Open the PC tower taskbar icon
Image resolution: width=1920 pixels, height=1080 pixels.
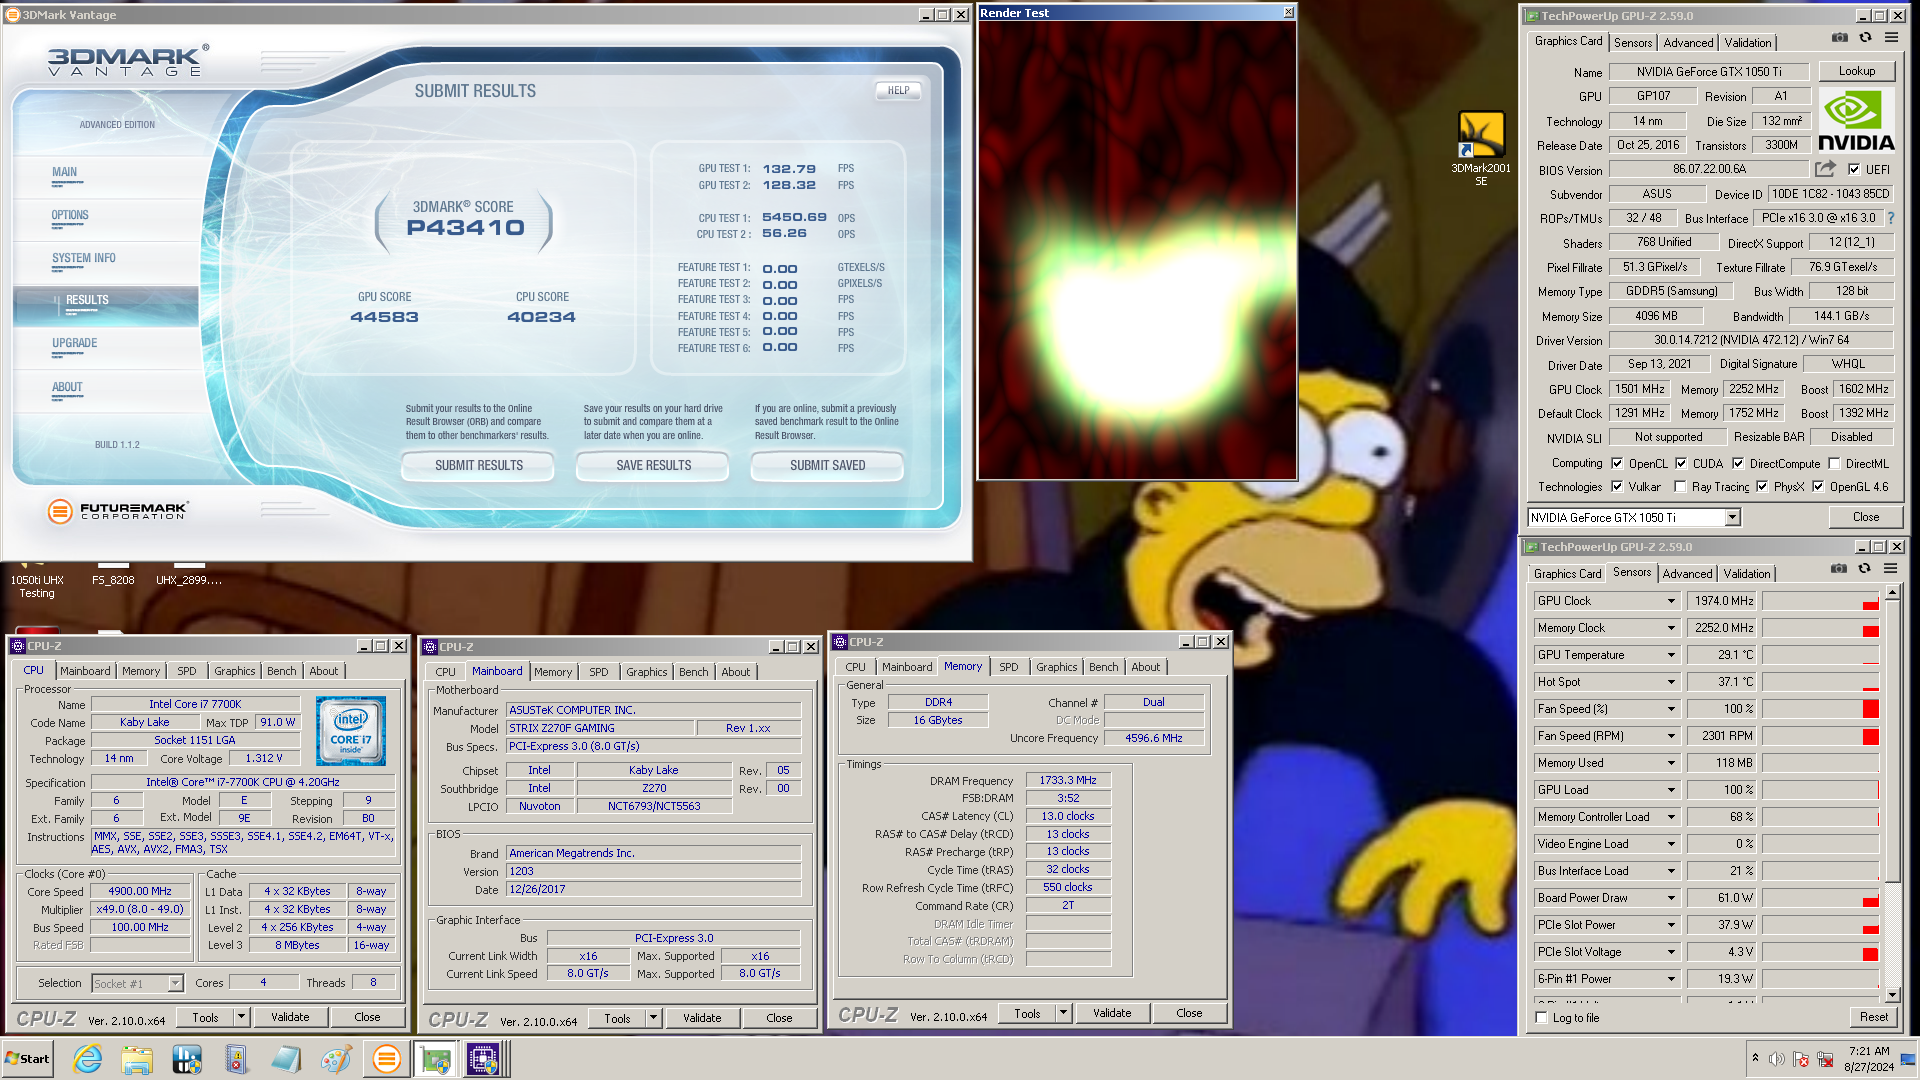pyautogui.click(x=236, y=1059)
